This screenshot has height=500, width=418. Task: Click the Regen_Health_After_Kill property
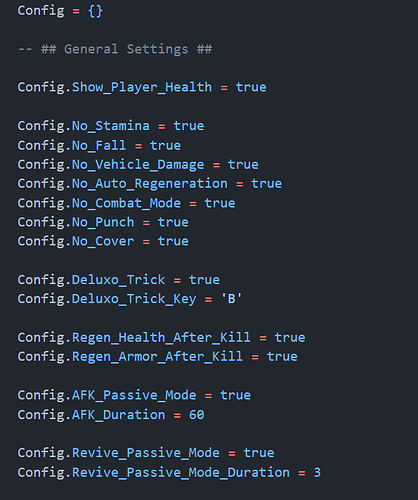pos(161,338)
